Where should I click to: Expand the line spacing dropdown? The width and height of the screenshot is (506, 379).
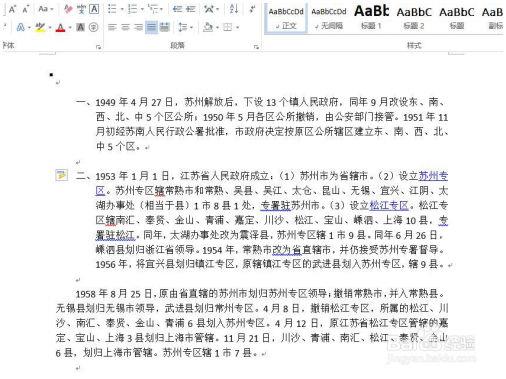[x=192, y=27]
